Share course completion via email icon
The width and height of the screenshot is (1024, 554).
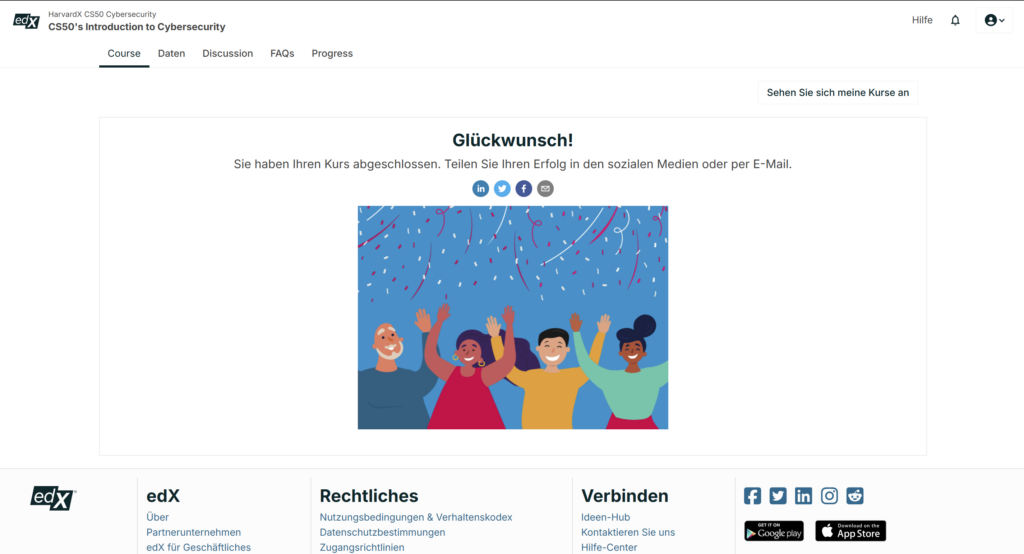tap(545, 189)
